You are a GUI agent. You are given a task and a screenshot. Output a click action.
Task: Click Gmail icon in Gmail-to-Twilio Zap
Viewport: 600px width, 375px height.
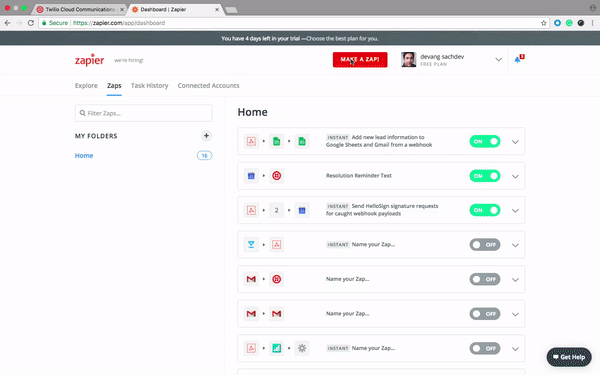coord(251,279)
